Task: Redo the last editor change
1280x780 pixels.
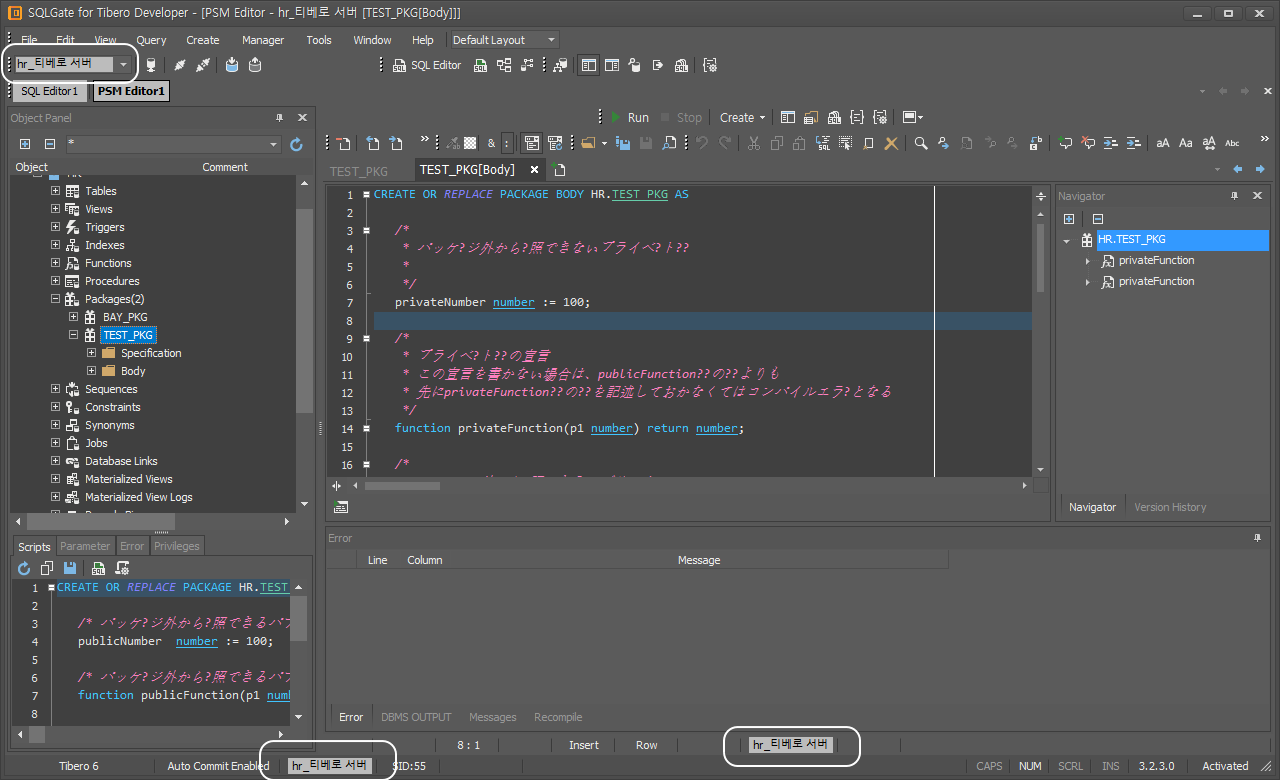Action: click(725, 143)
